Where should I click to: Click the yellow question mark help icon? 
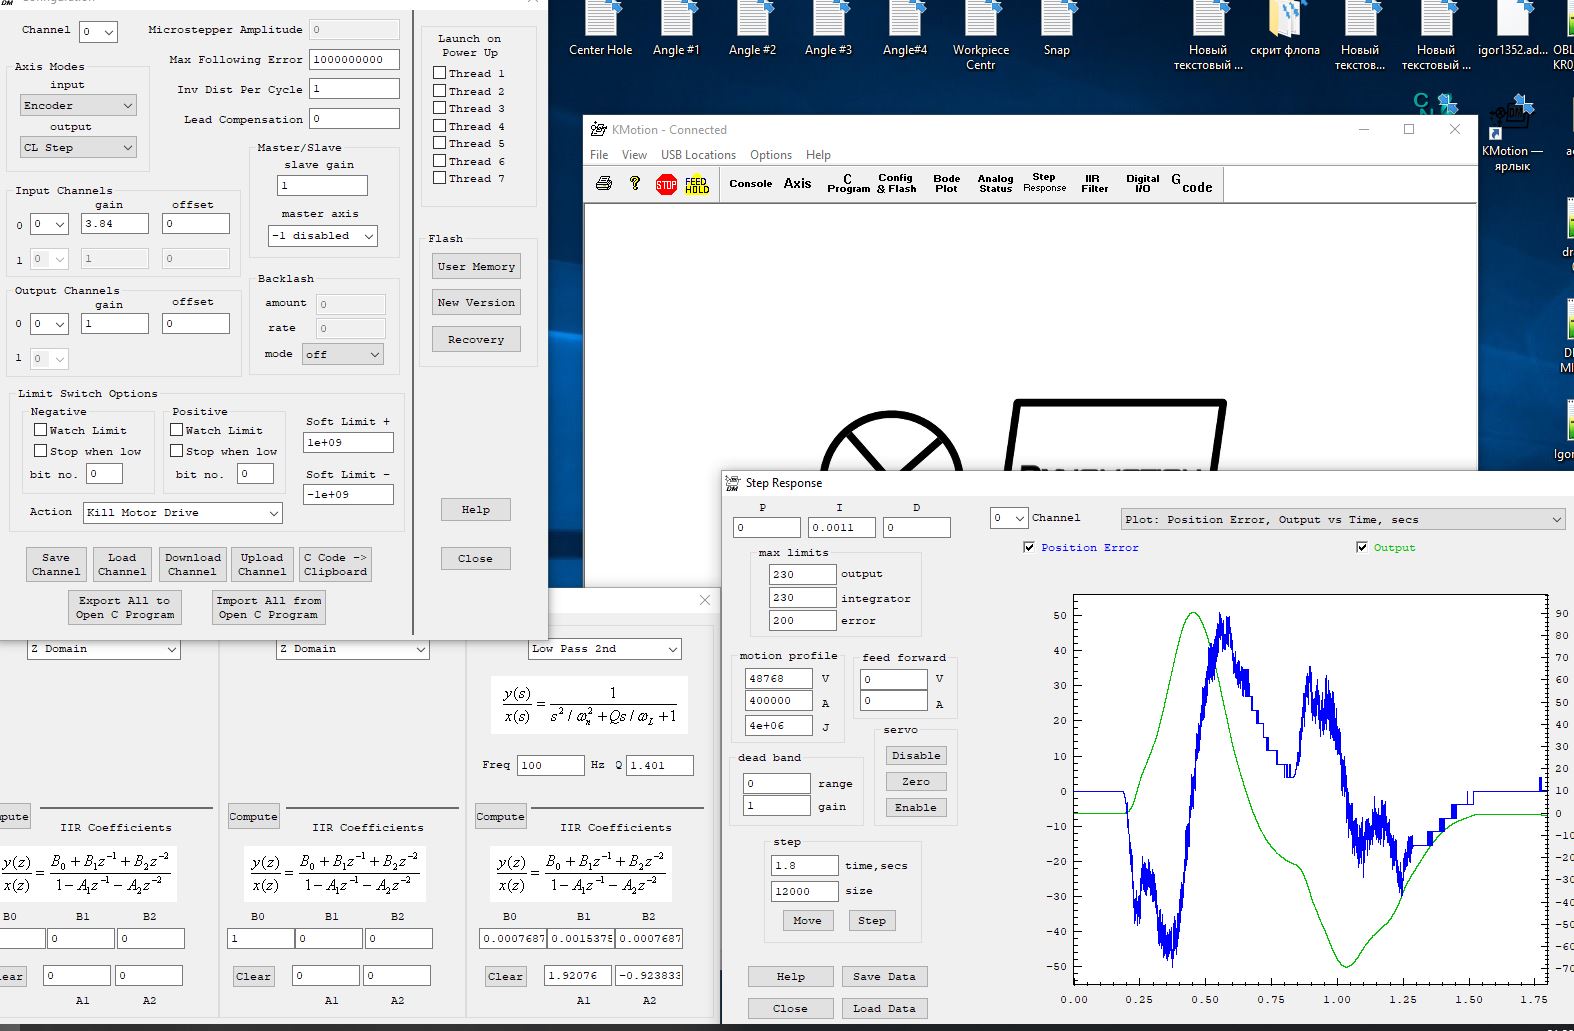click(x=635, y=183)
